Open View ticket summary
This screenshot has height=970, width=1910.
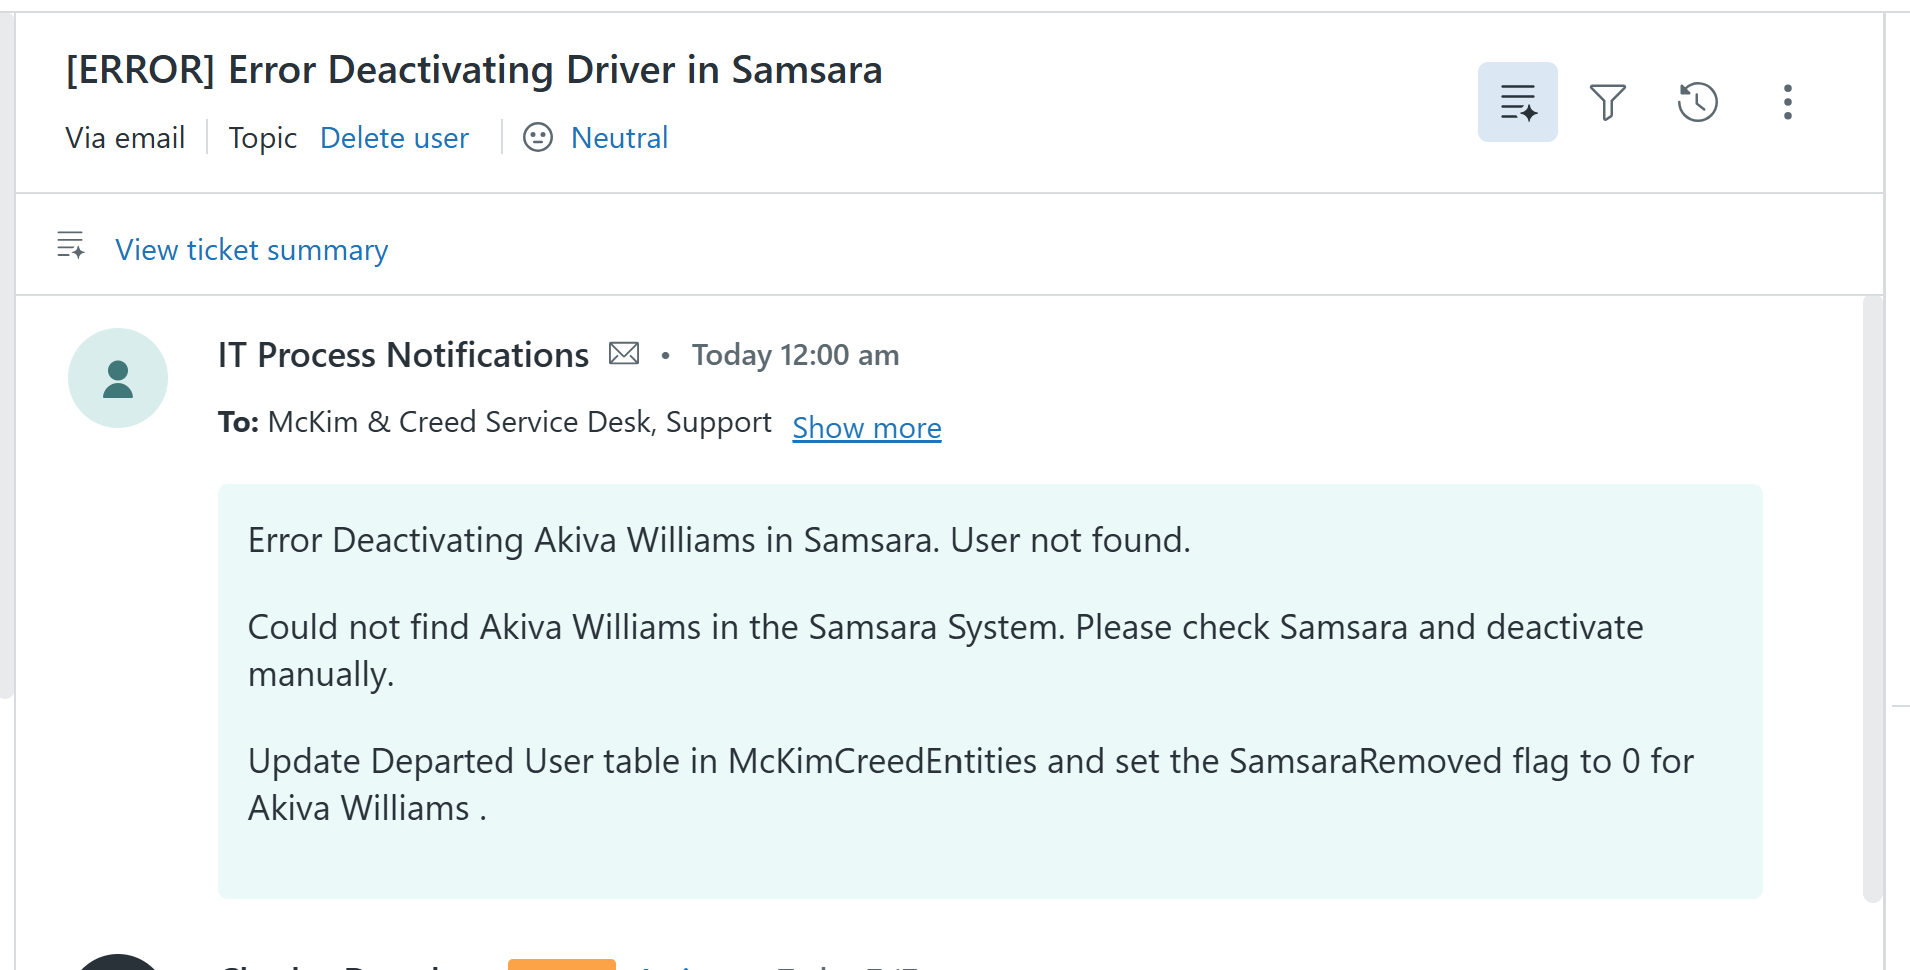[x=252, y=250]
